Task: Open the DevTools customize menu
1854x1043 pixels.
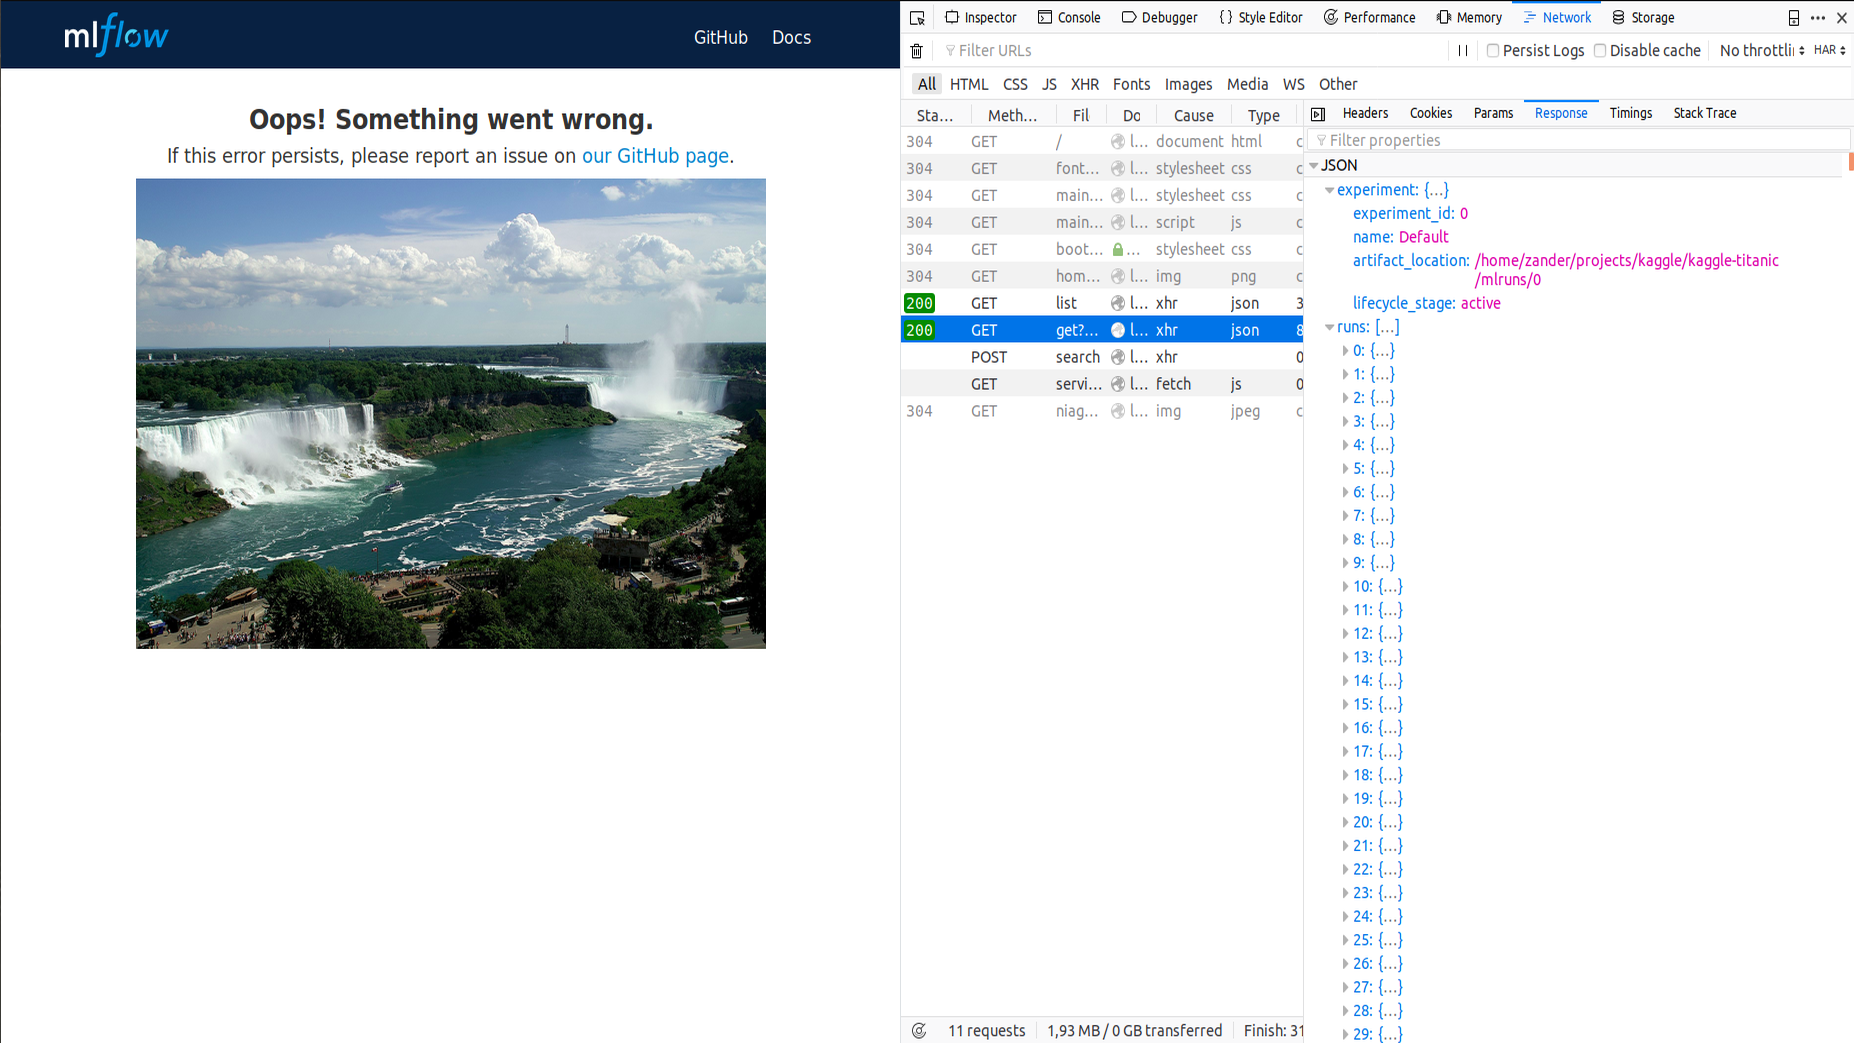Action: coord(1818,17)
